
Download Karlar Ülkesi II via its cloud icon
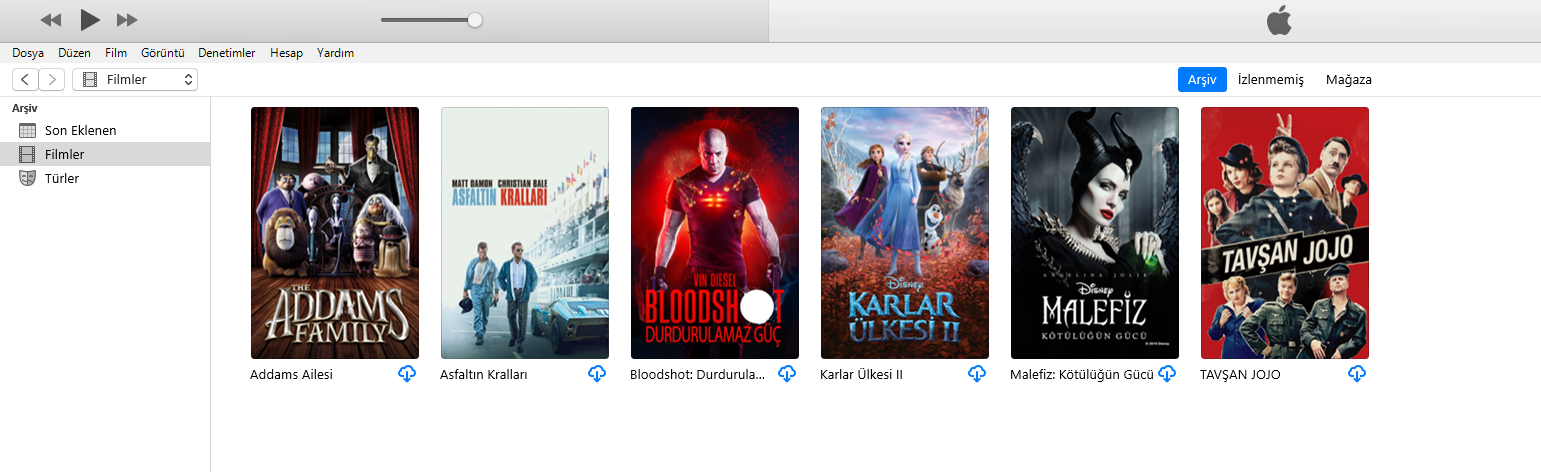tap(977, 374)
